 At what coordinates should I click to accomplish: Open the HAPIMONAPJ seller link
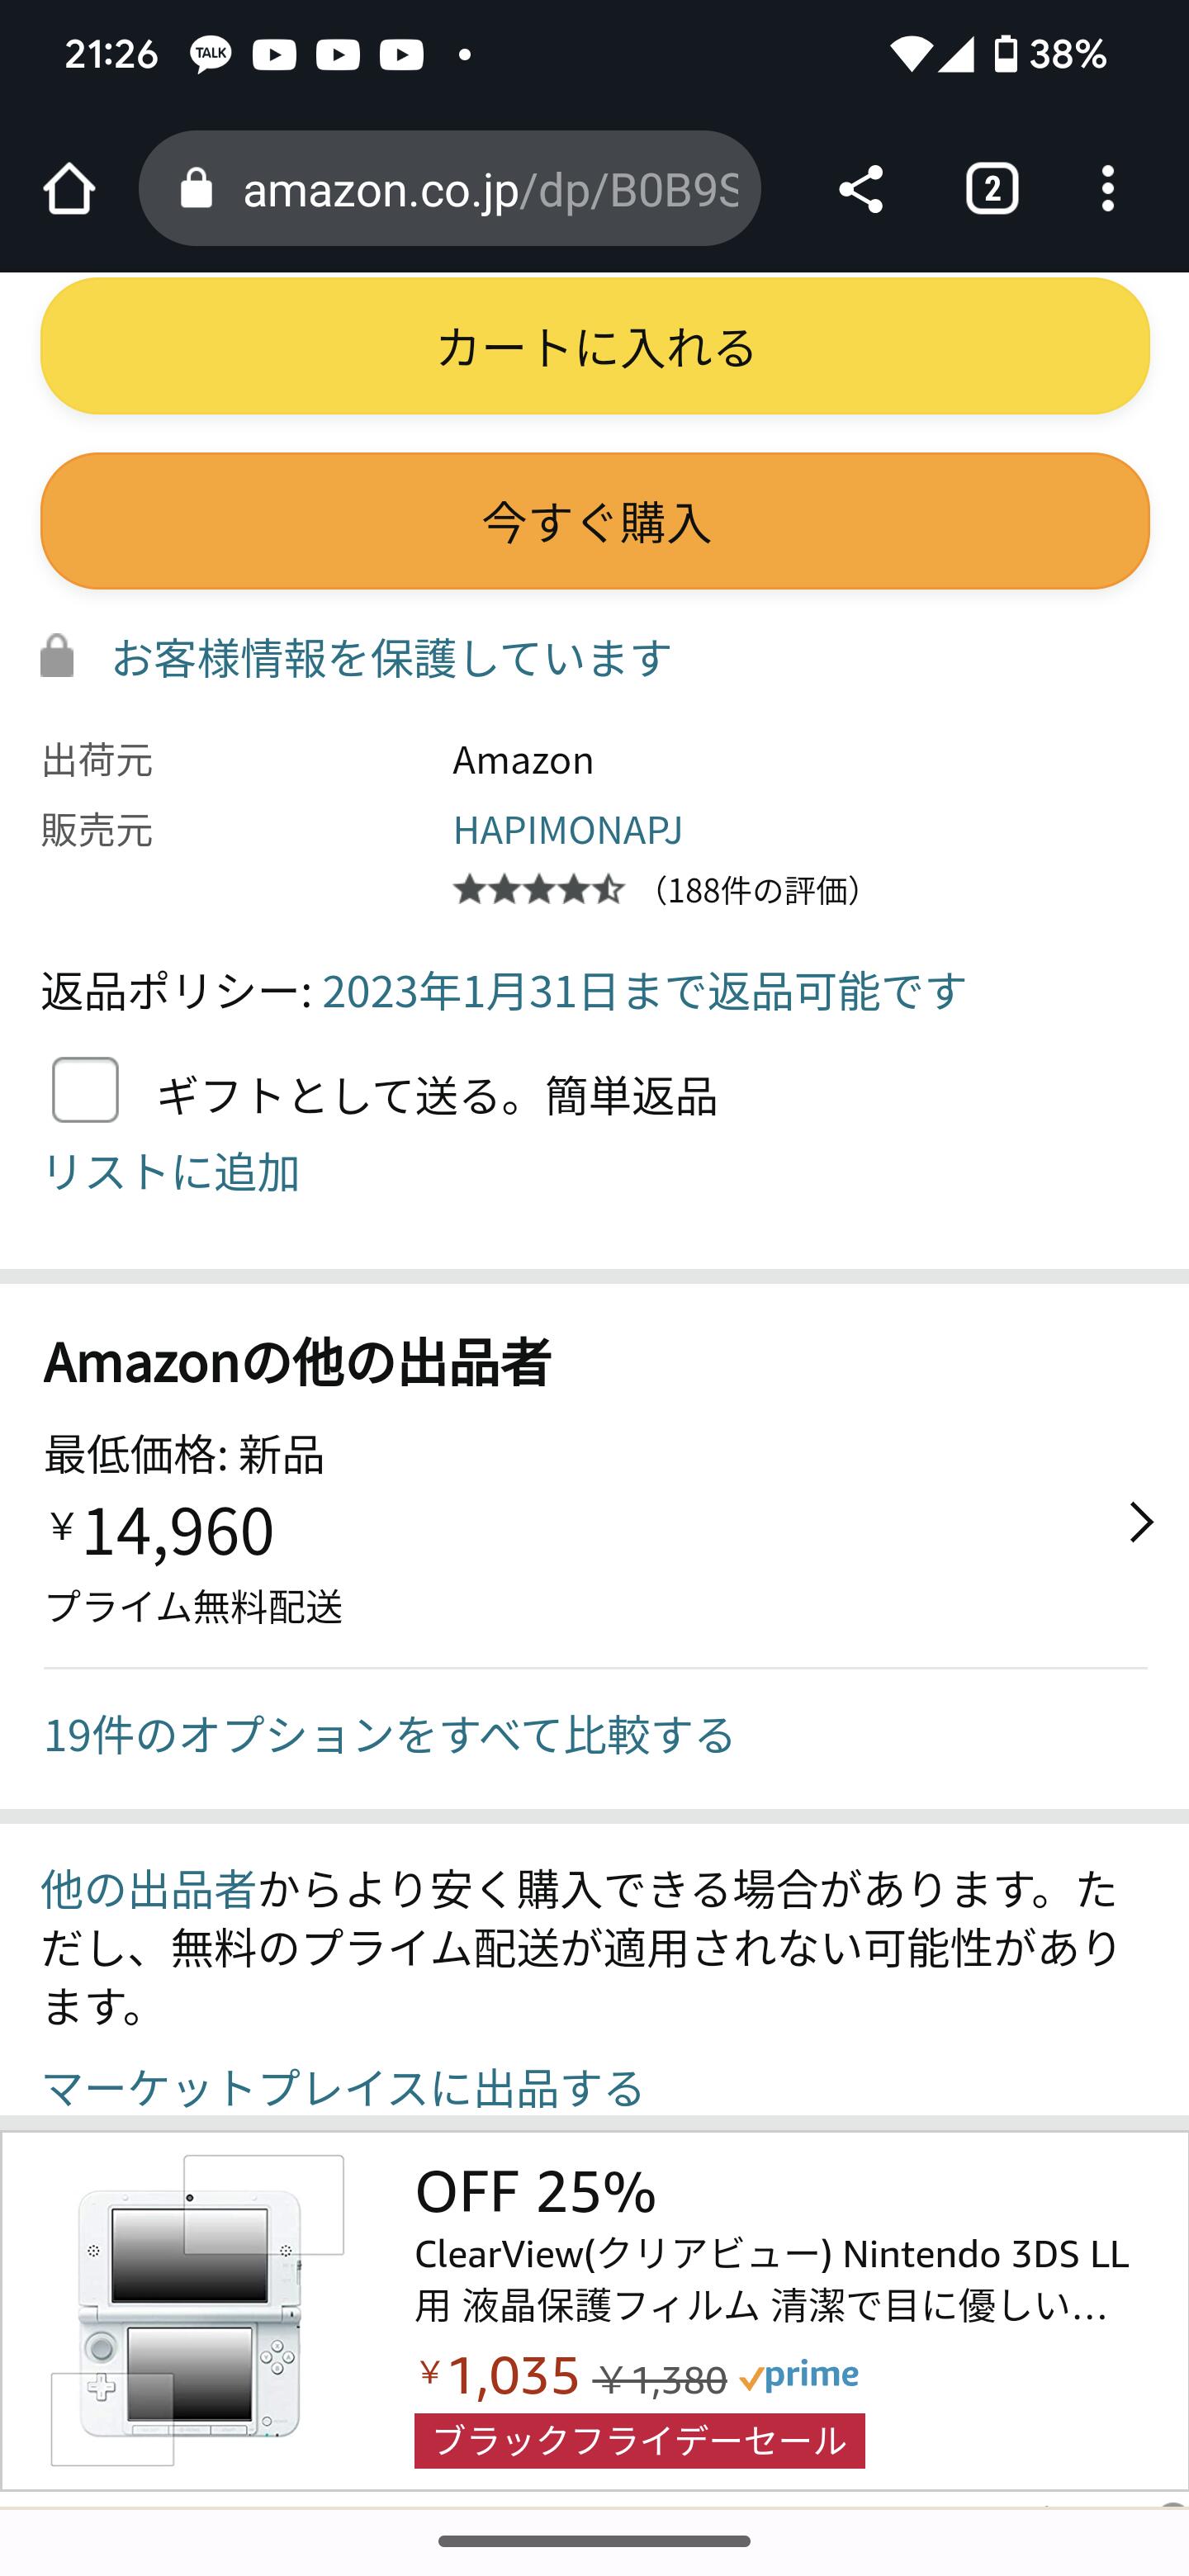[567, 830]
